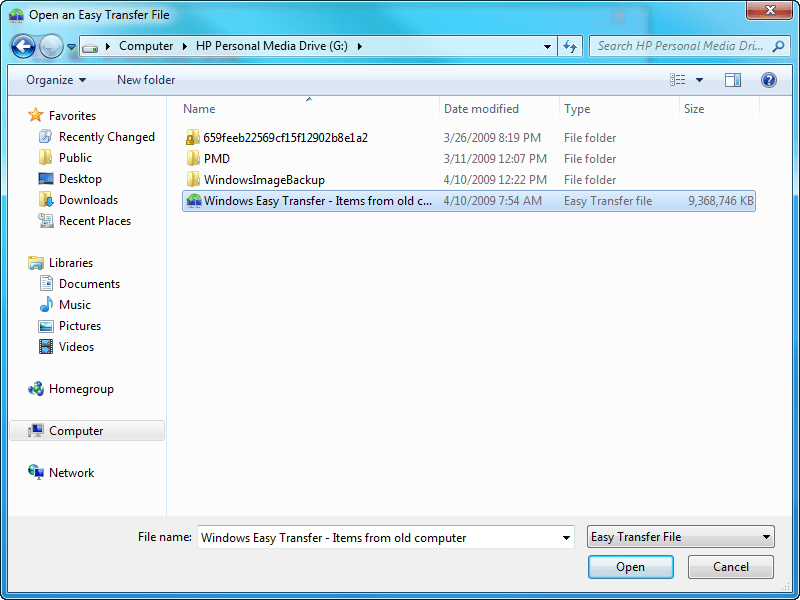
Task: Click the Help question mark icon
Action: pyautogui.click(x=768, y=79)
